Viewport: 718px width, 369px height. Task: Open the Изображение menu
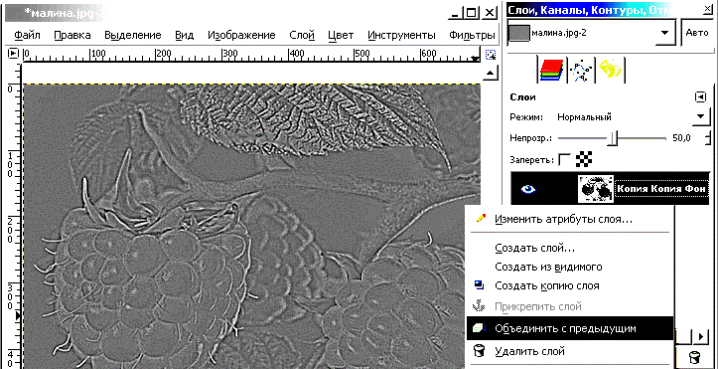pyautogui.click(x=242, y=35)
